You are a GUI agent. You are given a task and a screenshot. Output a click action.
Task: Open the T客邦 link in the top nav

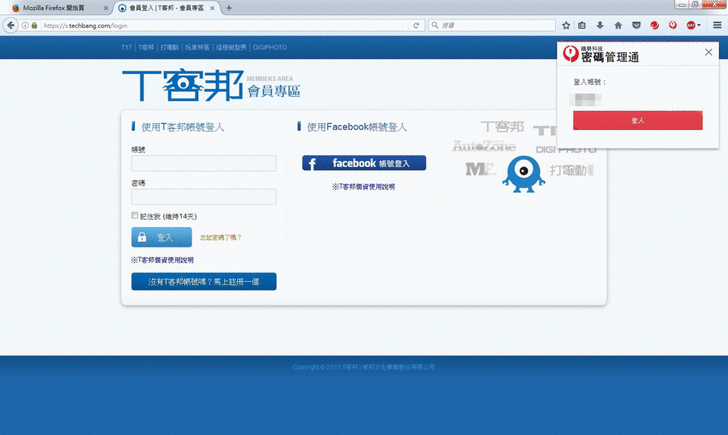click(146, 47)
